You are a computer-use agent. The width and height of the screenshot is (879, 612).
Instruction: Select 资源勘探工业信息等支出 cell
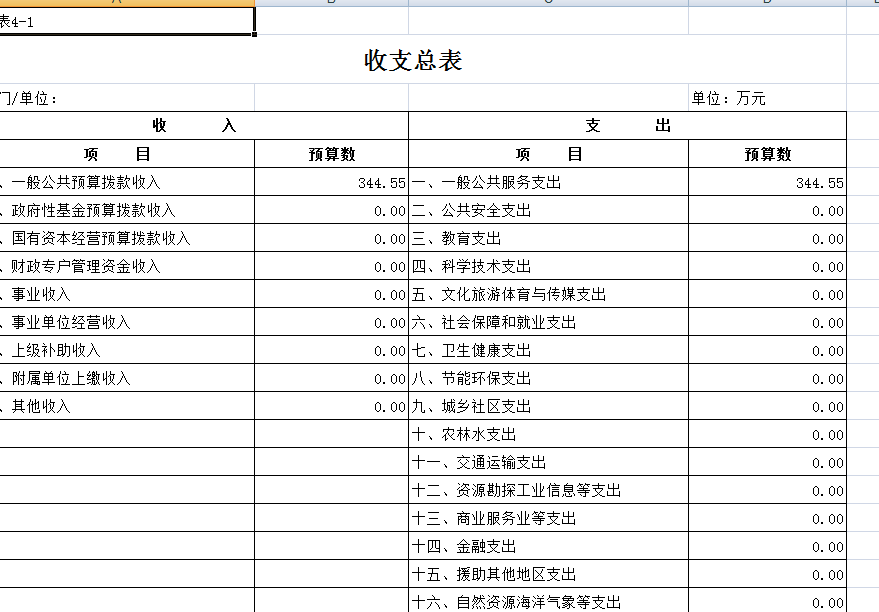pyautogui.click(x=549, y=490)
